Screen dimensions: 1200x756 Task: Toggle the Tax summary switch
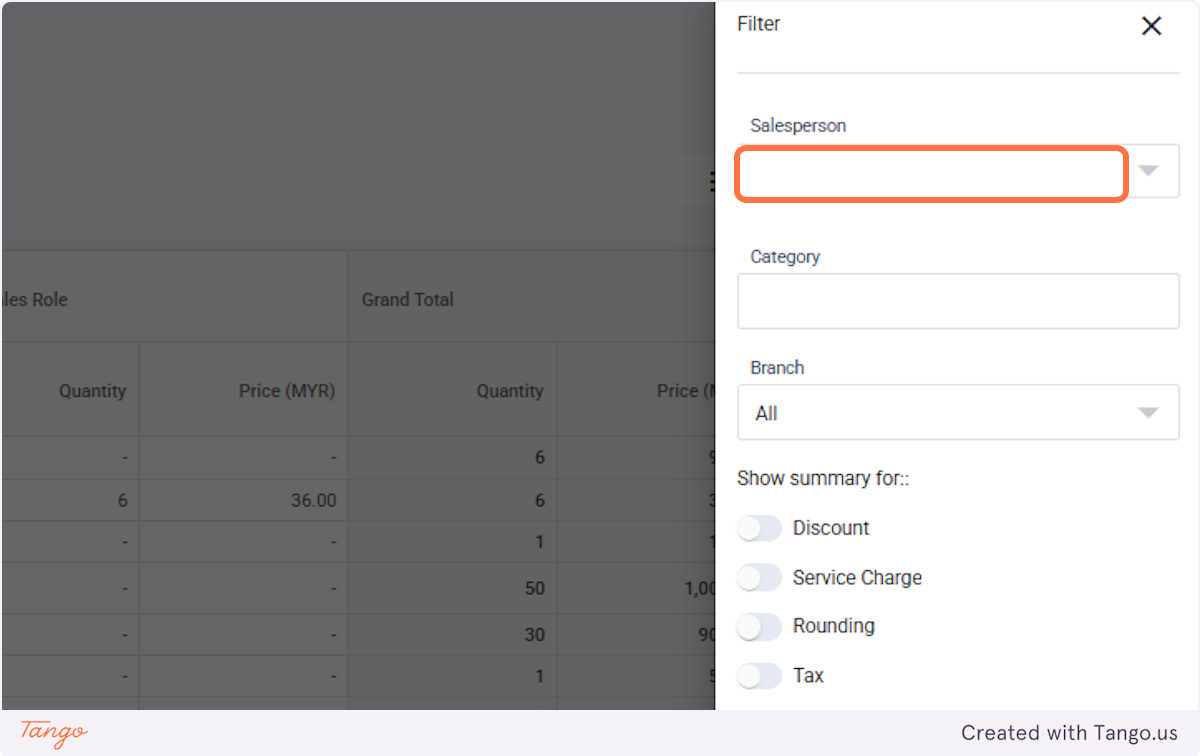click(759, 676)
